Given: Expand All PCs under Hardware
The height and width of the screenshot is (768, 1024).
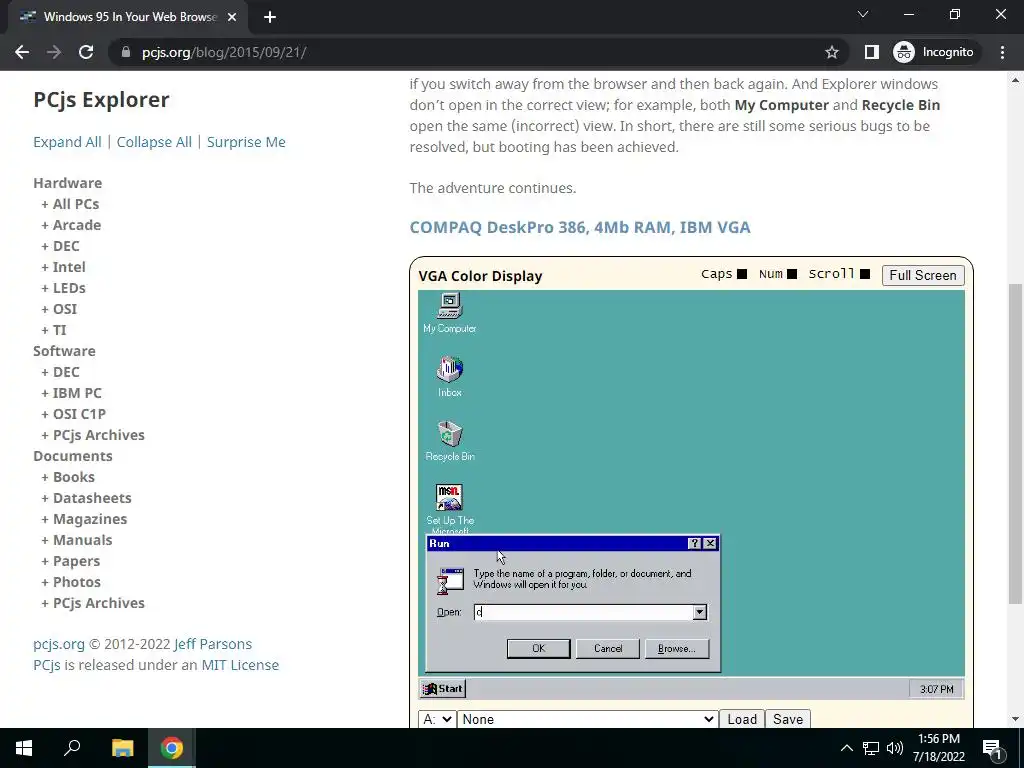Looking at the screenshot, I should 70,204.
